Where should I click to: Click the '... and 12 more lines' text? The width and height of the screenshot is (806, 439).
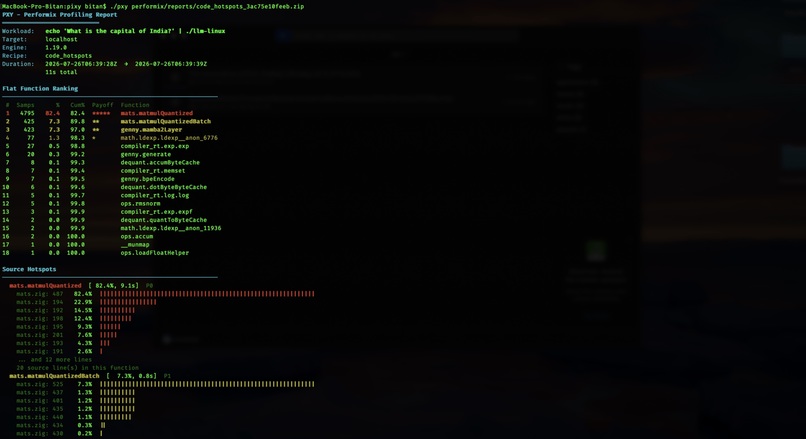tap(54, 360)
